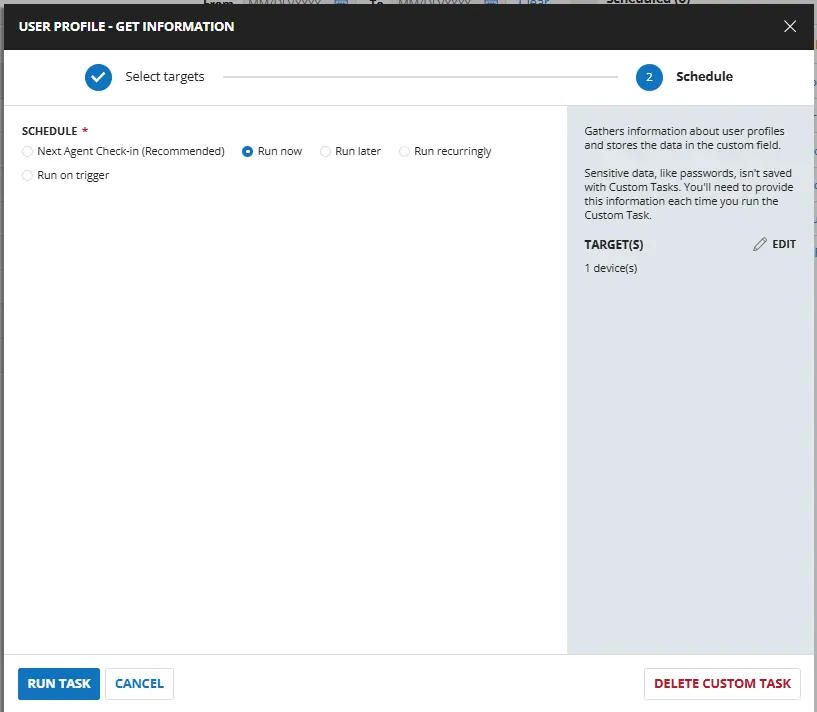Click Delete Custom Task button
The image size is (817, 712).
[722, 684]
